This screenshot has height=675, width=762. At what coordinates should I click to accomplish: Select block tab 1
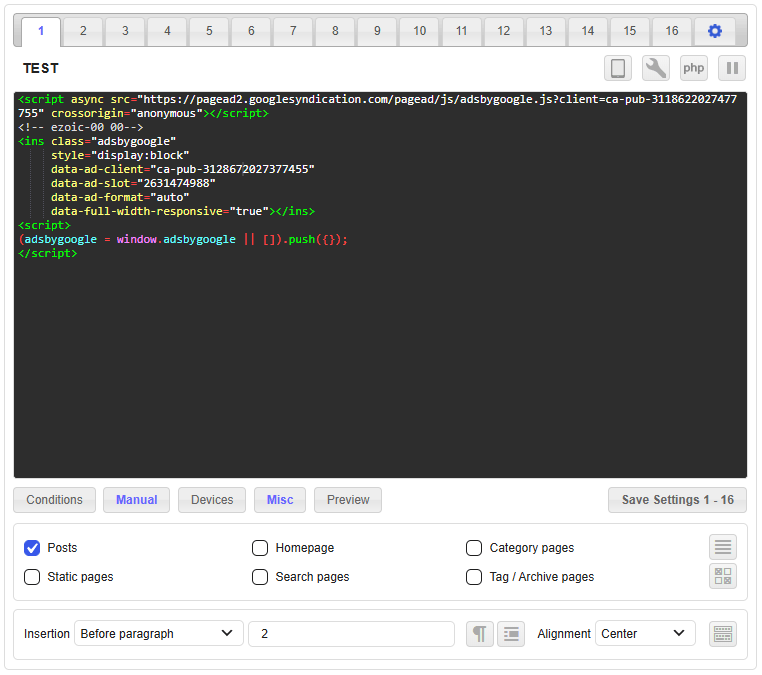41,32
